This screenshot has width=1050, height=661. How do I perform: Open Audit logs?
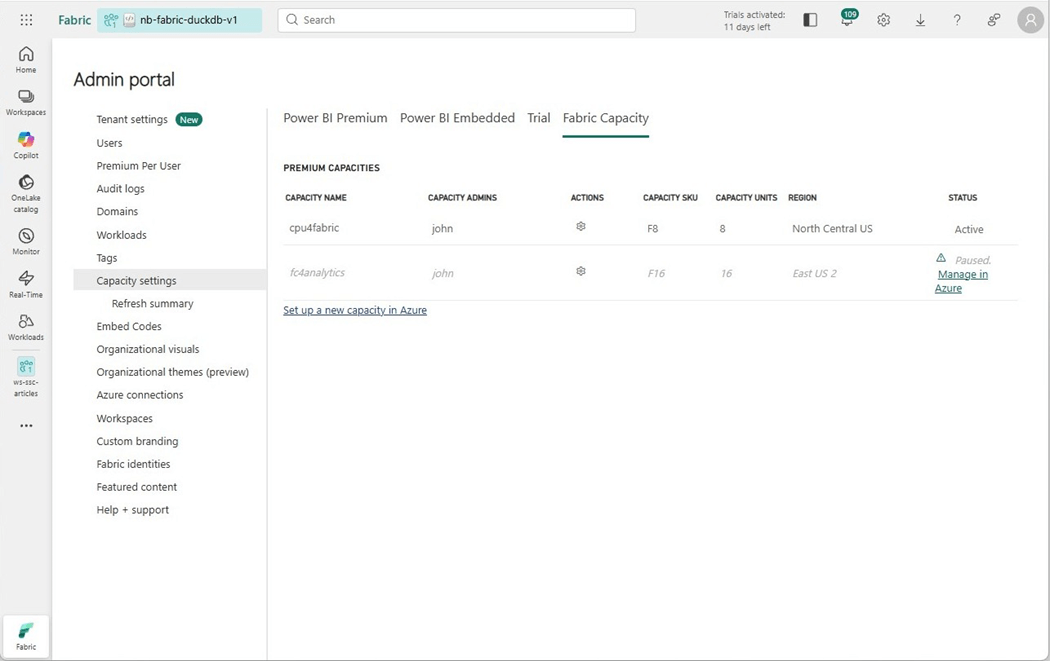[121, 189]
